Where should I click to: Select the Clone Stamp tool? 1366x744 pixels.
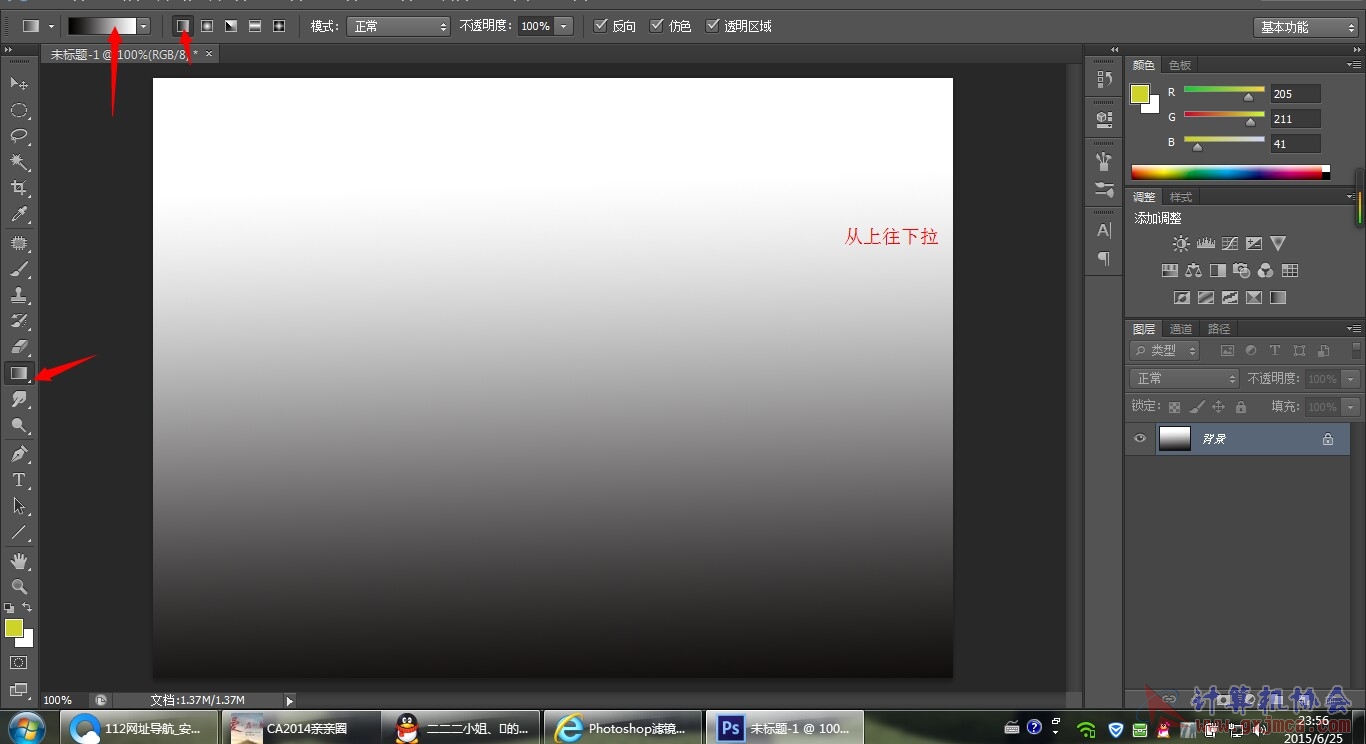point(18,295)
